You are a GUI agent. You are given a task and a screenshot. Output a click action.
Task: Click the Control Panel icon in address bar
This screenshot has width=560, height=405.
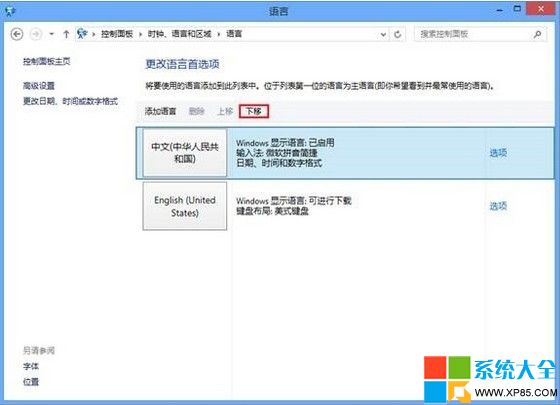pyautogui.click(x=82, y=34)
